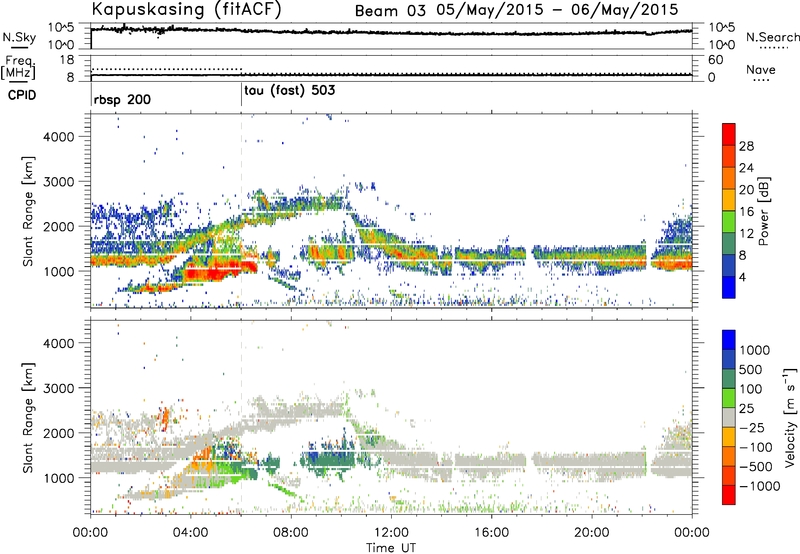Click the "Time UT" axis title
Viewport: 800px width, 554px height.
click(x=391, y=548)
